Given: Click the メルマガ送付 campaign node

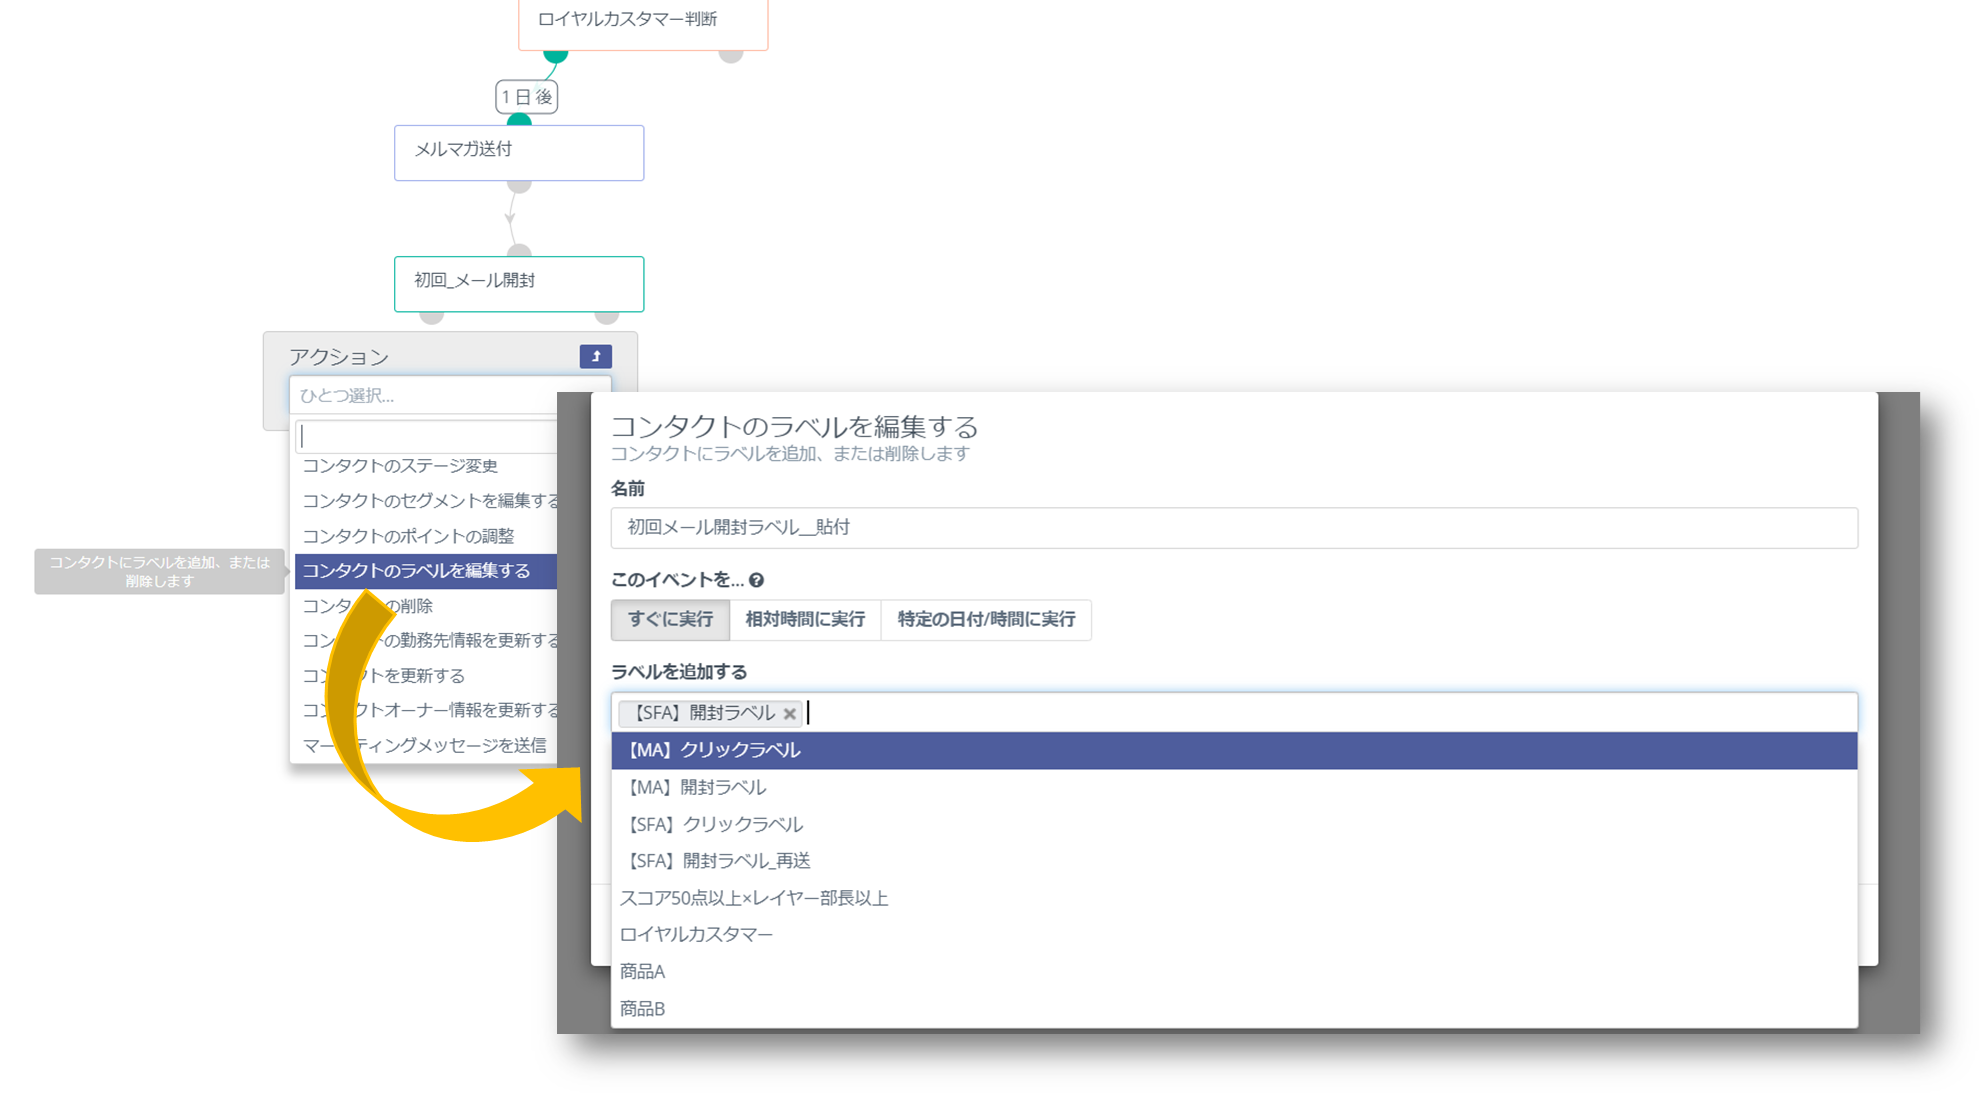Looking at the screenshot, I should coord(518,152).
